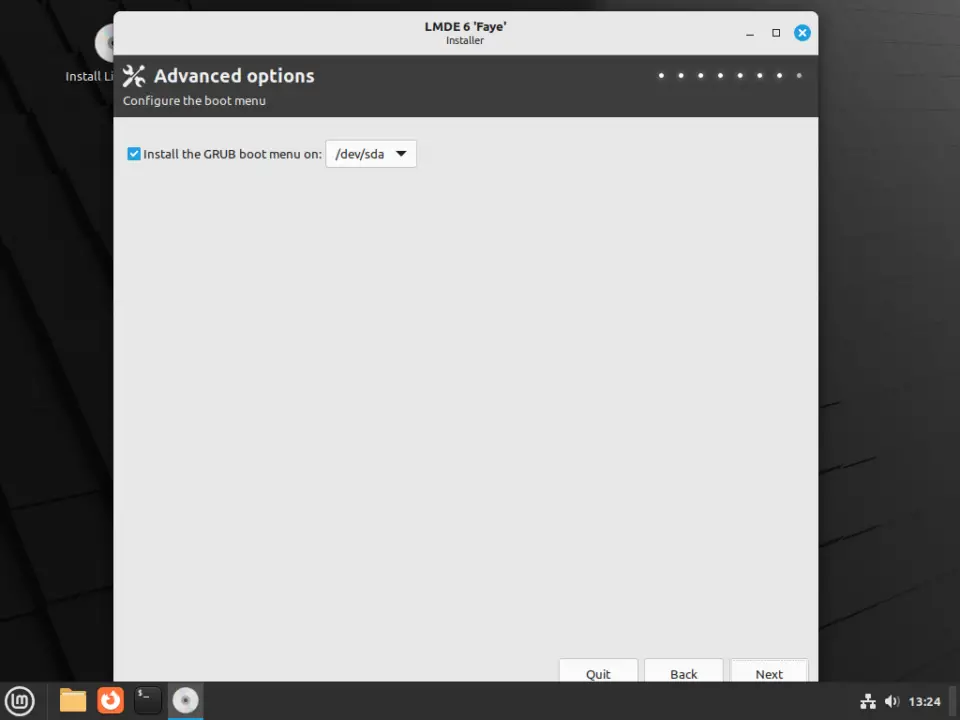Minimize the installer window
960x720 pixels.
pyautogui.click(x=750, y=33)
